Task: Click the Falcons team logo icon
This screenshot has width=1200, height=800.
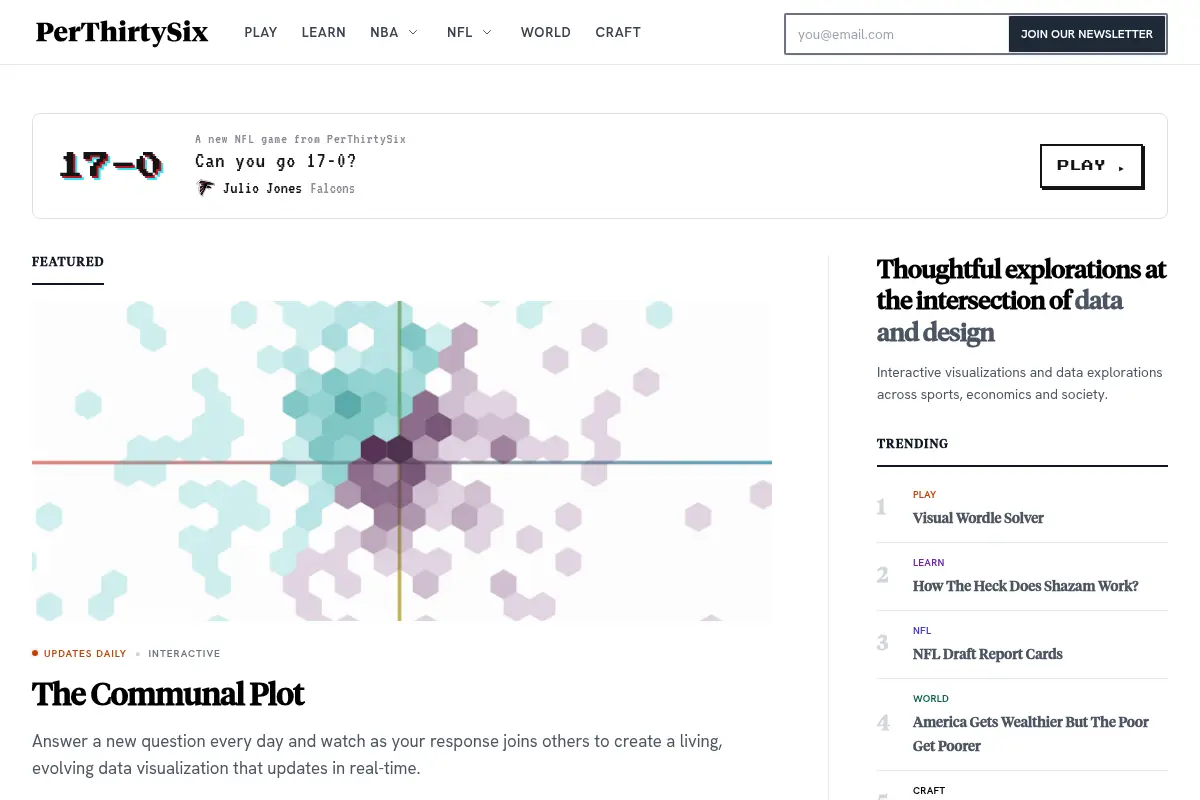Action: click(x=205, y=188)
